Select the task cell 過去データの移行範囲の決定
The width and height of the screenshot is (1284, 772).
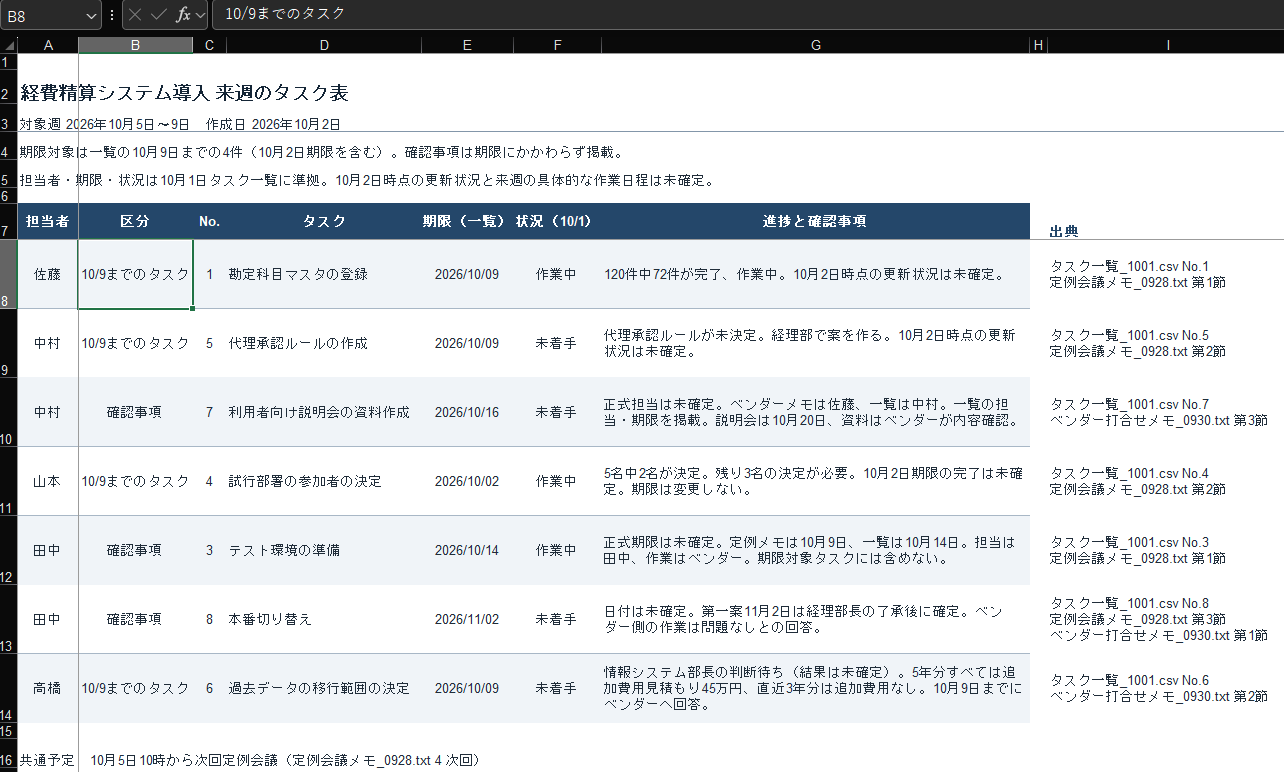324,688
